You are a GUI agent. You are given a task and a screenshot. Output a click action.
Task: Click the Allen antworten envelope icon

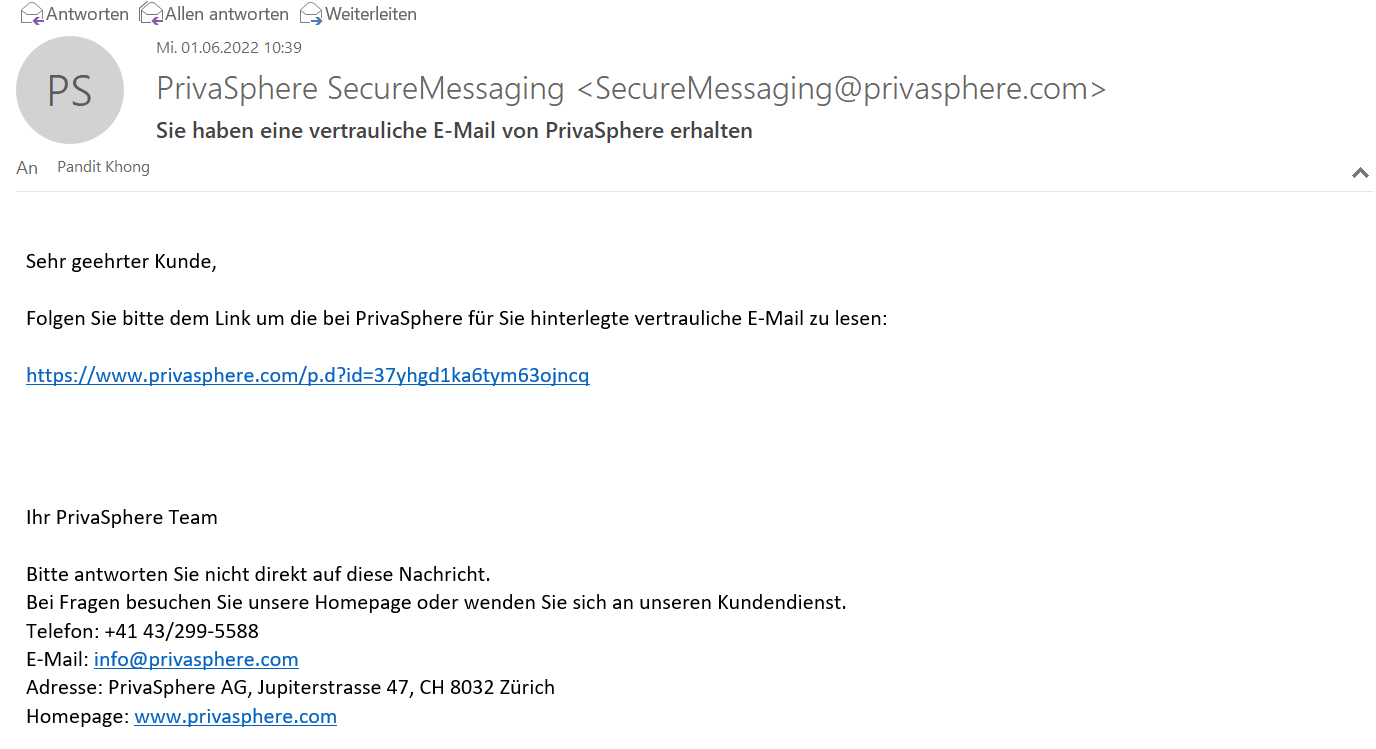point(151,14)
